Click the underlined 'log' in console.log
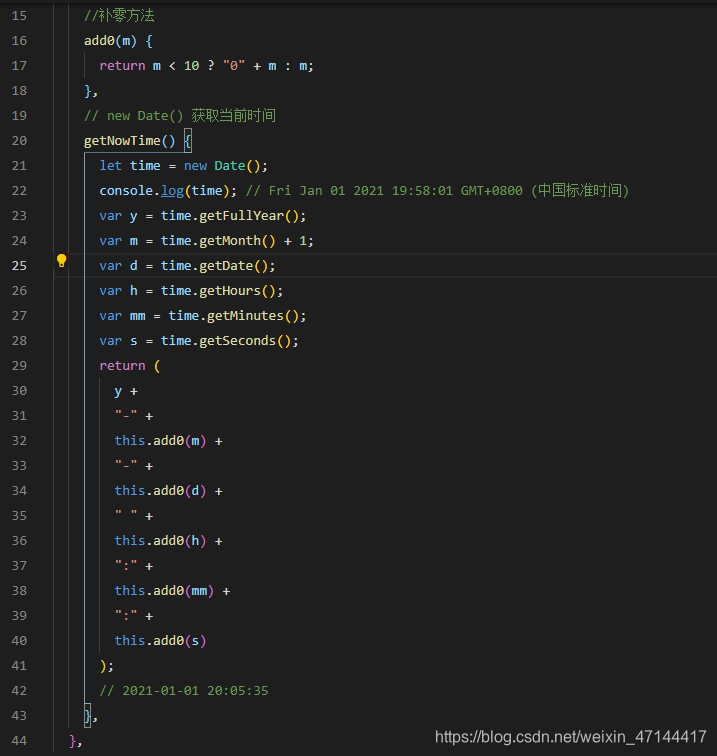The height and width of the screenshot is (756, 717). coord(172,191)
